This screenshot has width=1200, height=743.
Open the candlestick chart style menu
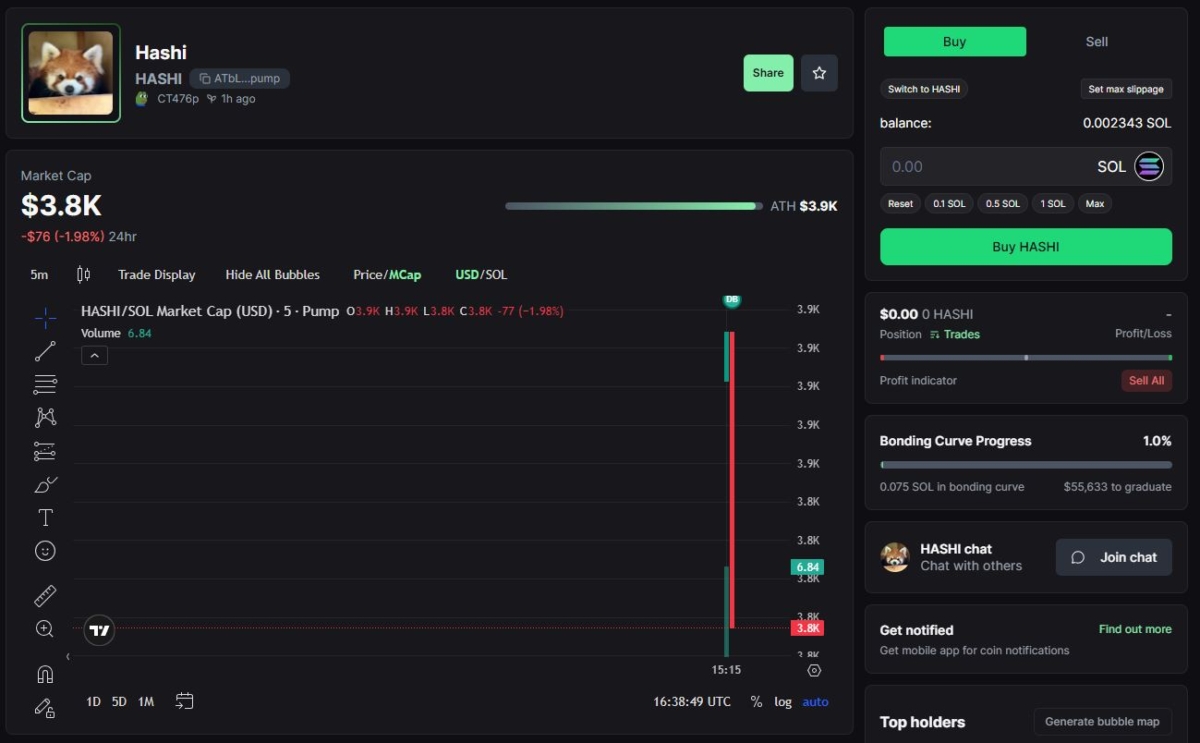pyautogui.click(x=83, y=275)
